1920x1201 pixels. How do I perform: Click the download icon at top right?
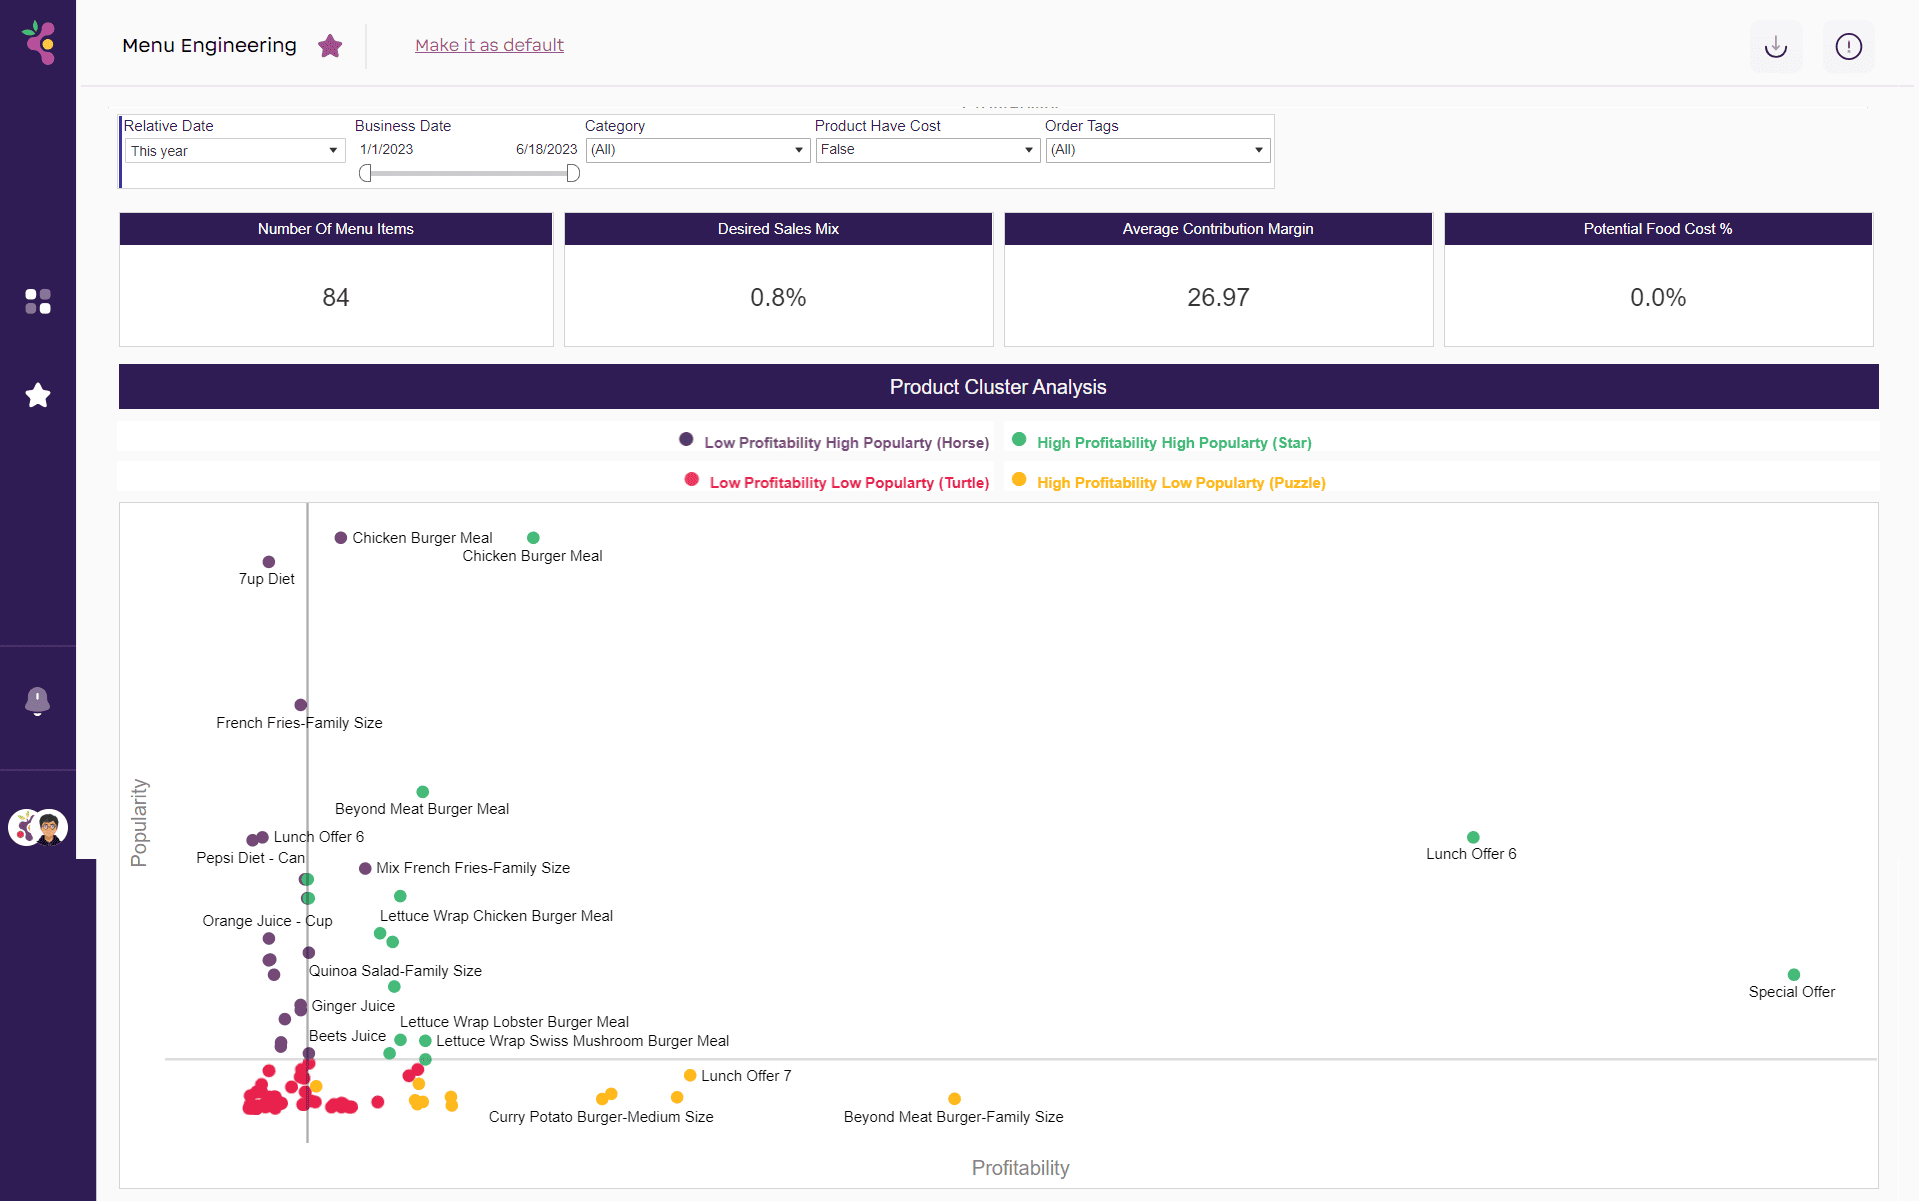[1776, 47]
